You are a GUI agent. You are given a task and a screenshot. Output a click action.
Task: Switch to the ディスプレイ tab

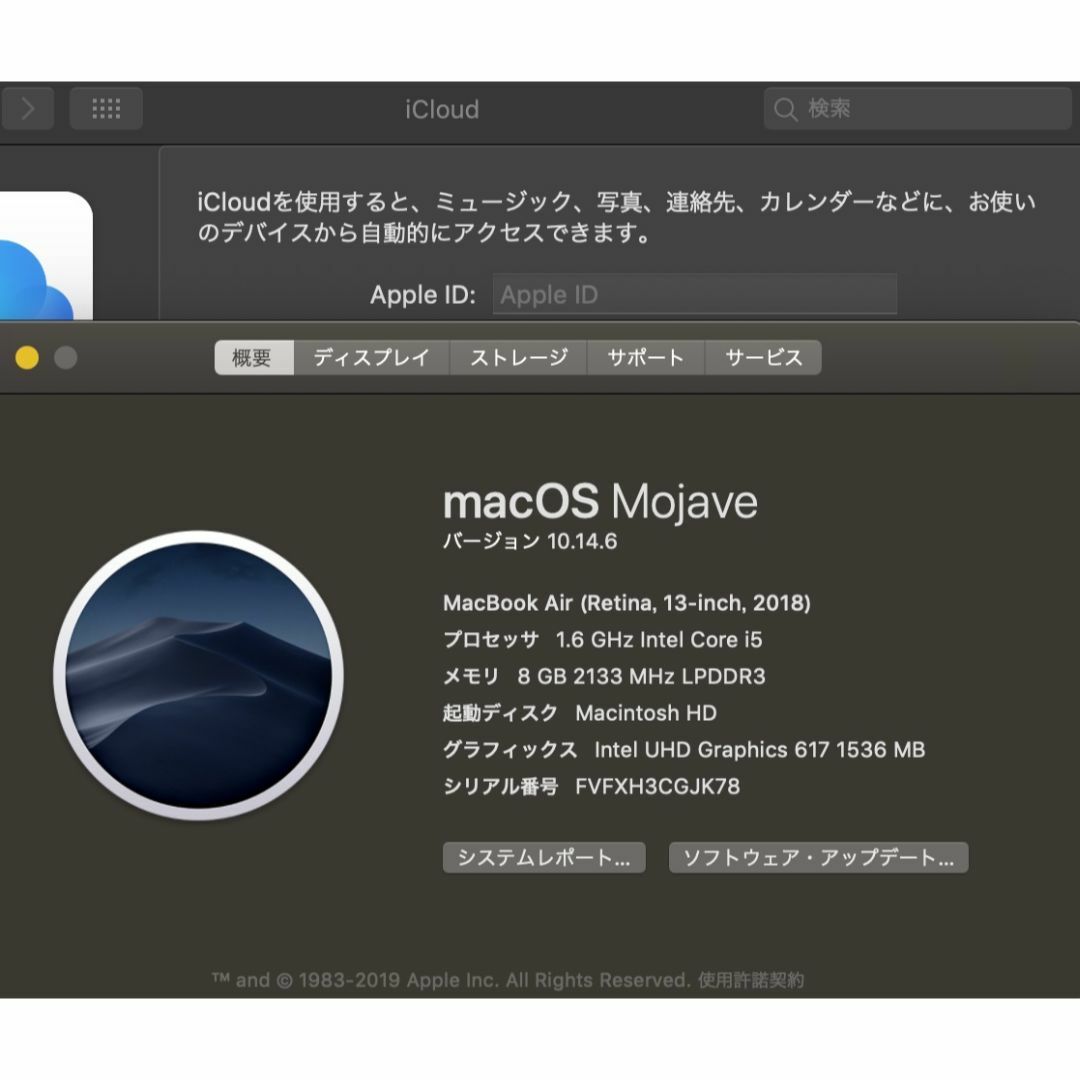tap(371, 357)
